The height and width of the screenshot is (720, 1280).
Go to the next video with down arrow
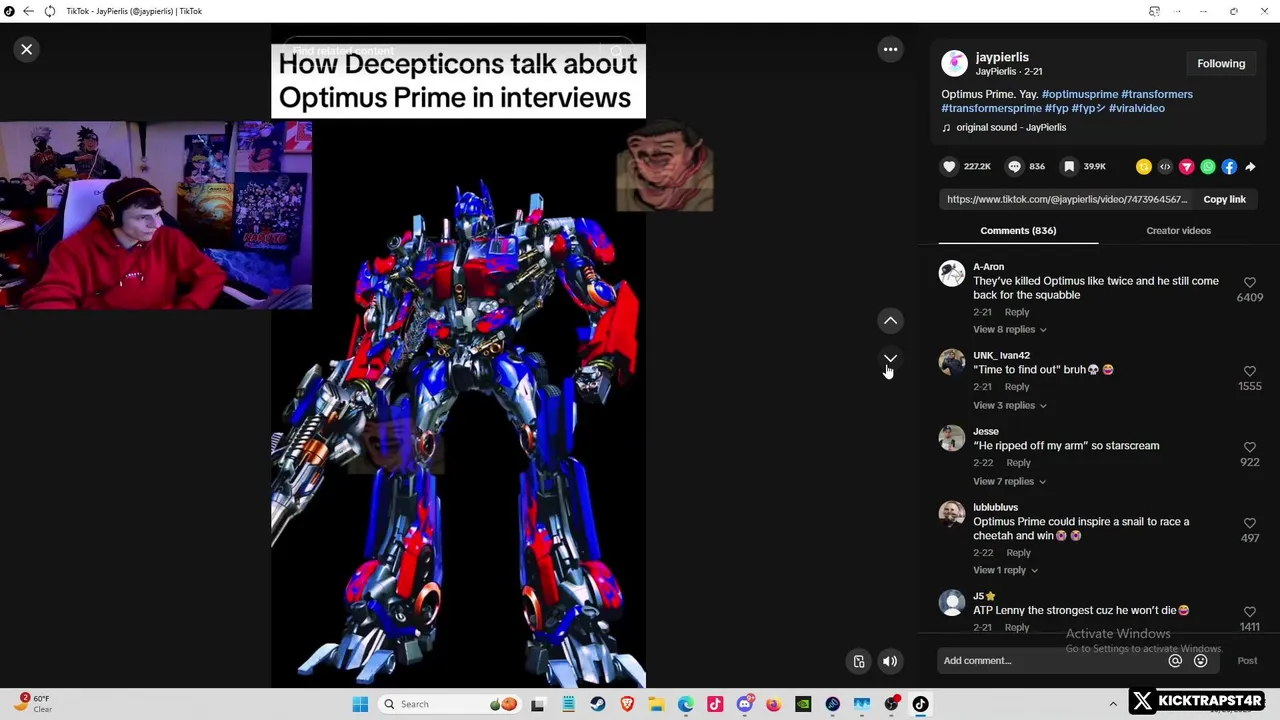point(890,359)
